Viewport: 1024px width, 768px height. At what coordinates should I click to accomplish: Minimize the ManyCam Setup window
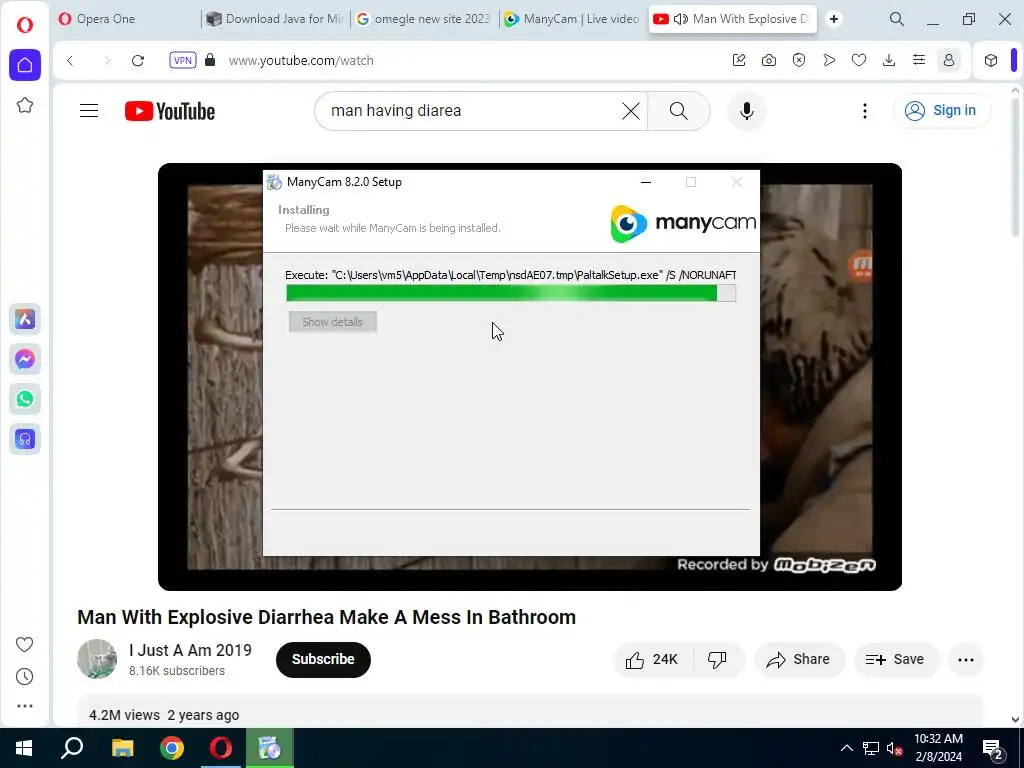coord(646,182)
